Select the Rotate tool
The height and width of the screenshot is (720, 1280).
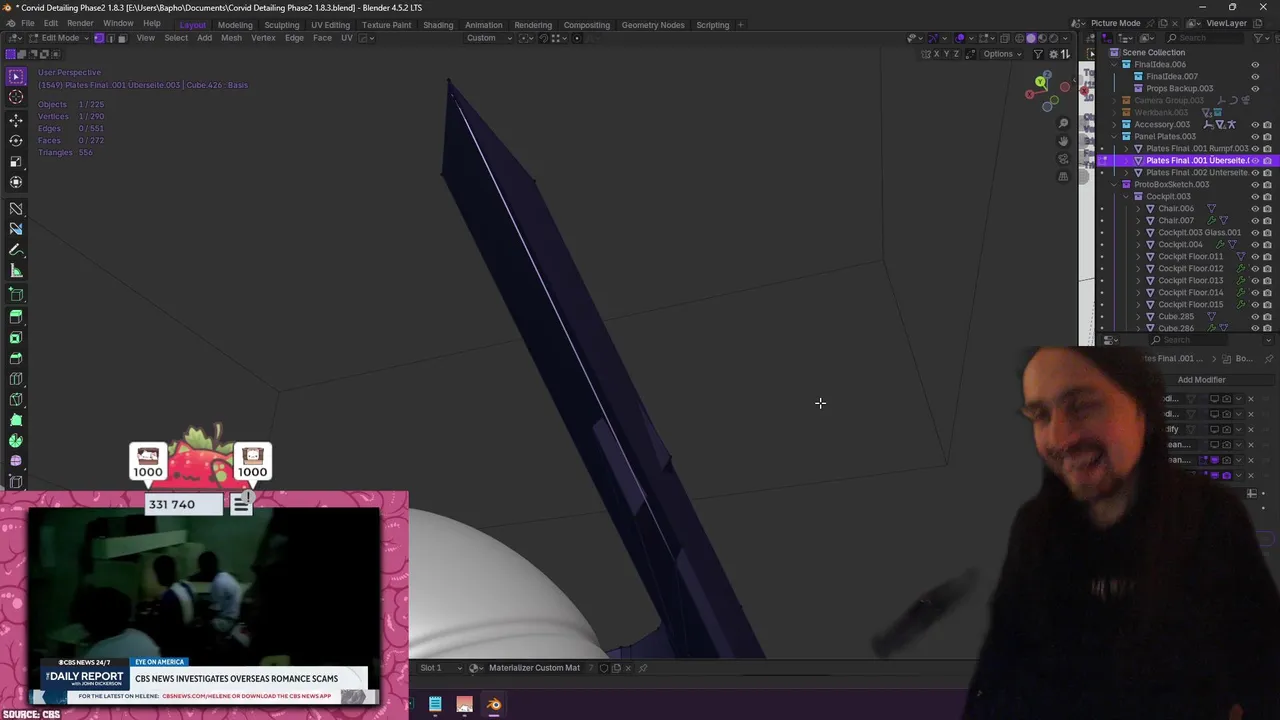[x=16, y=141]
